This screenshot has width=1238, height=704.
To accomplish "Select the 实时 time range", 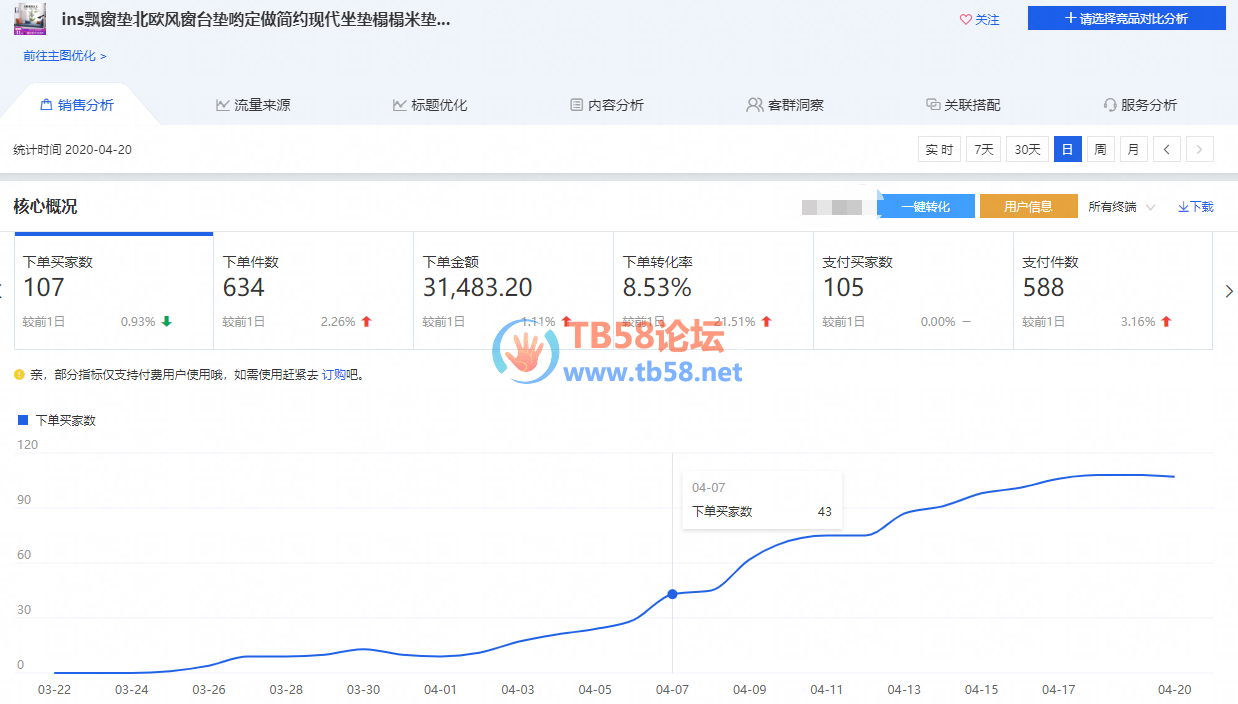I will [x=939, y=150].
